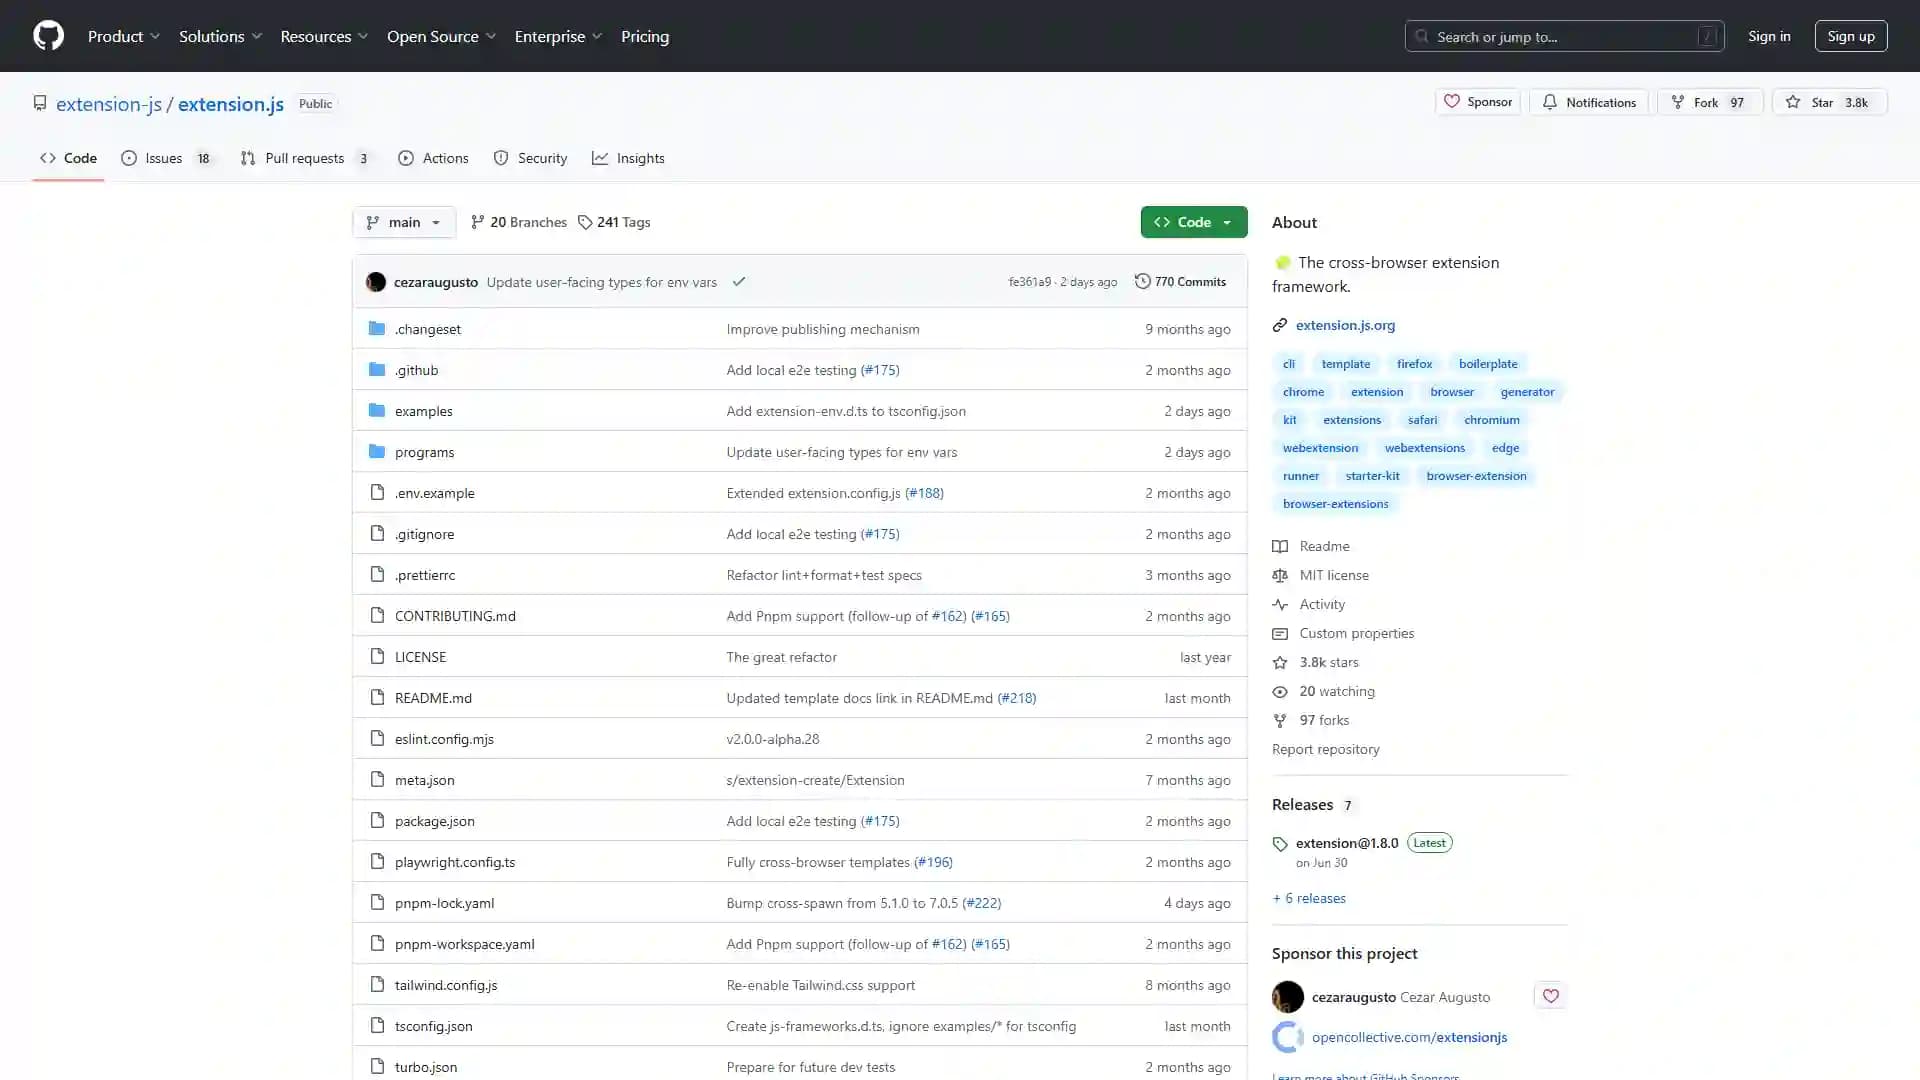Image resolution: width=1920 pixels, height=1080 pixels.
Task: Star the repository
Action: (1829, 102)
